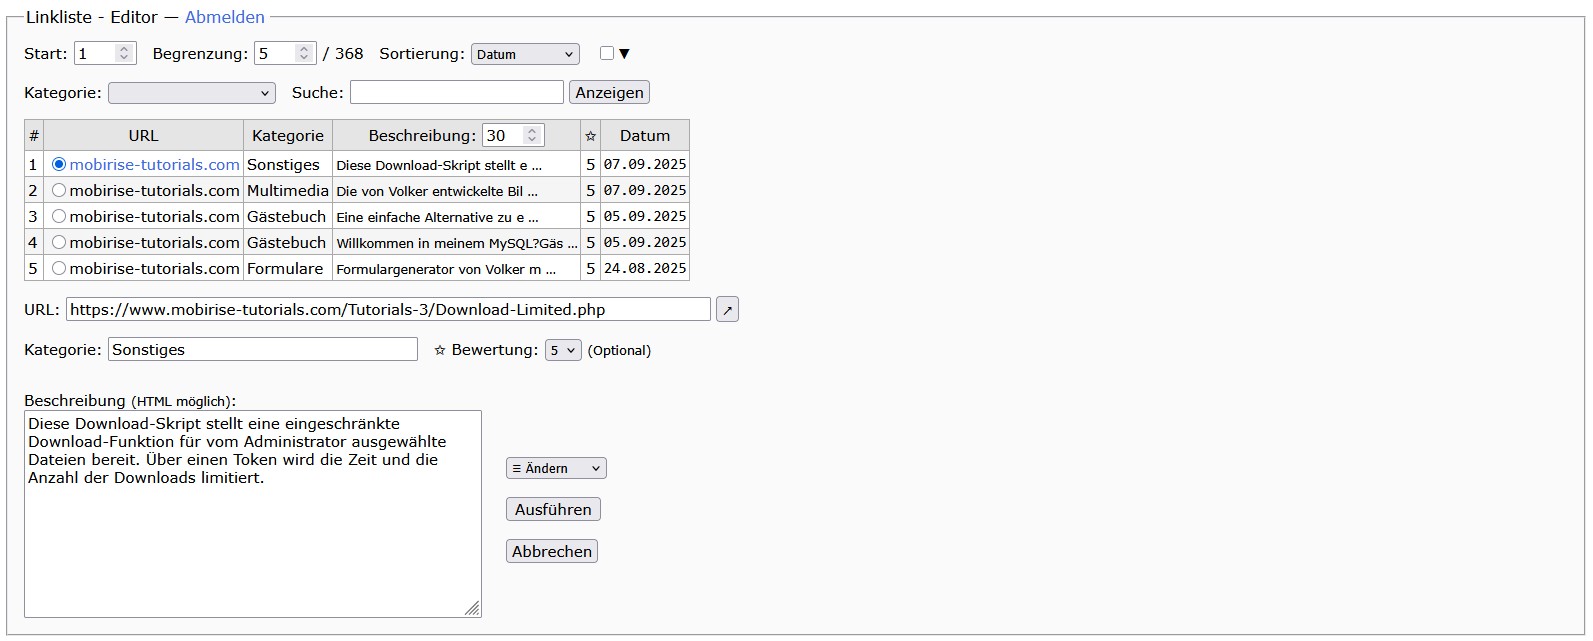The height and width of the screenshot is (641, 1593).
Task: Open the Sortierung dropdown
Action: coord(525,54)
